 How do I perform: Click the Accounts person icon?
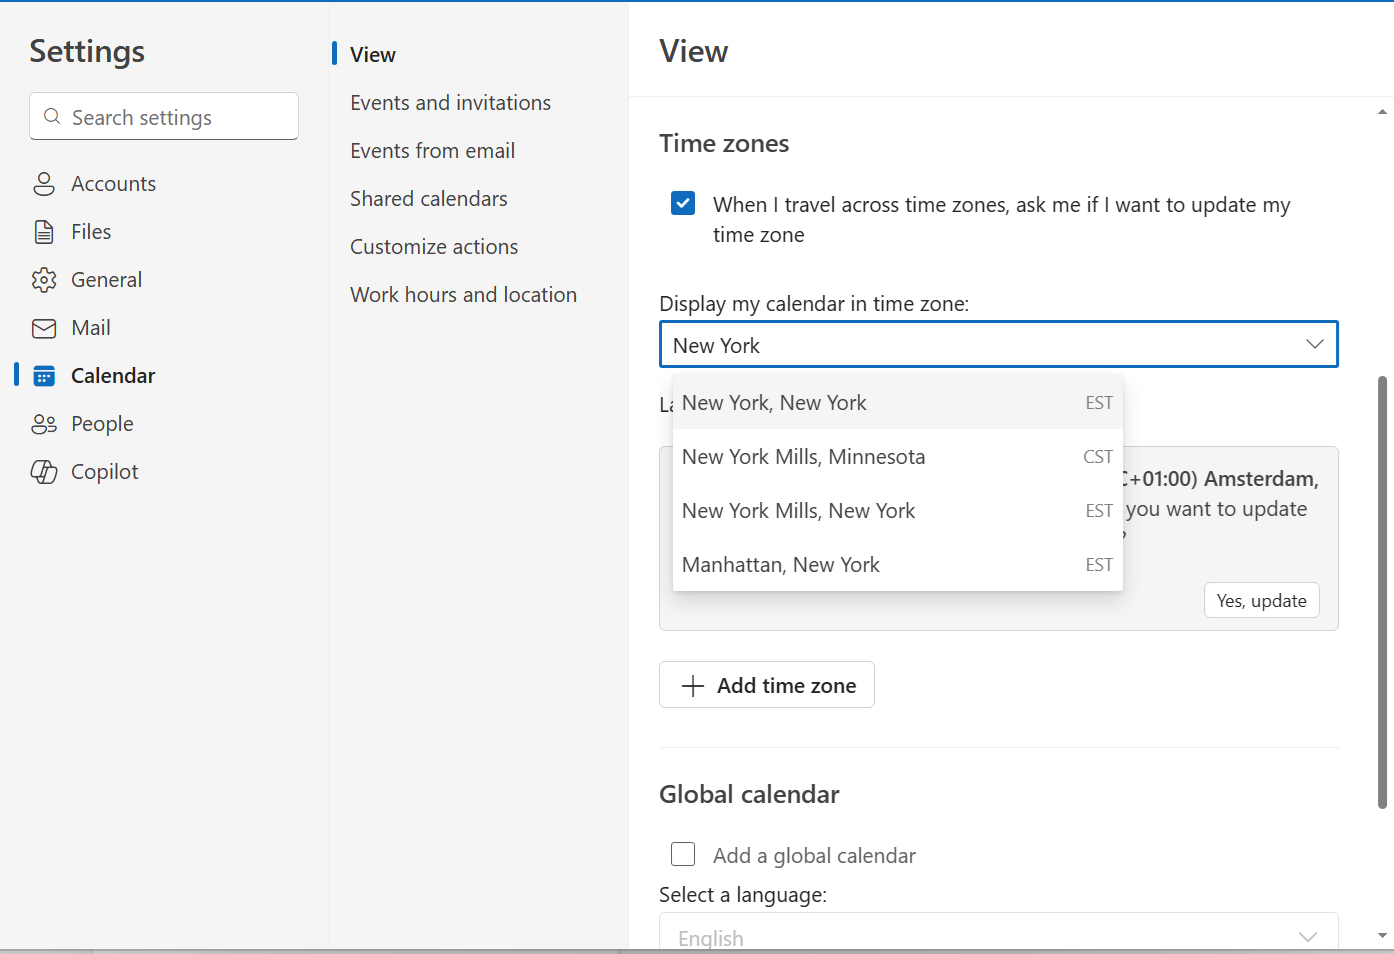[44, 184]
